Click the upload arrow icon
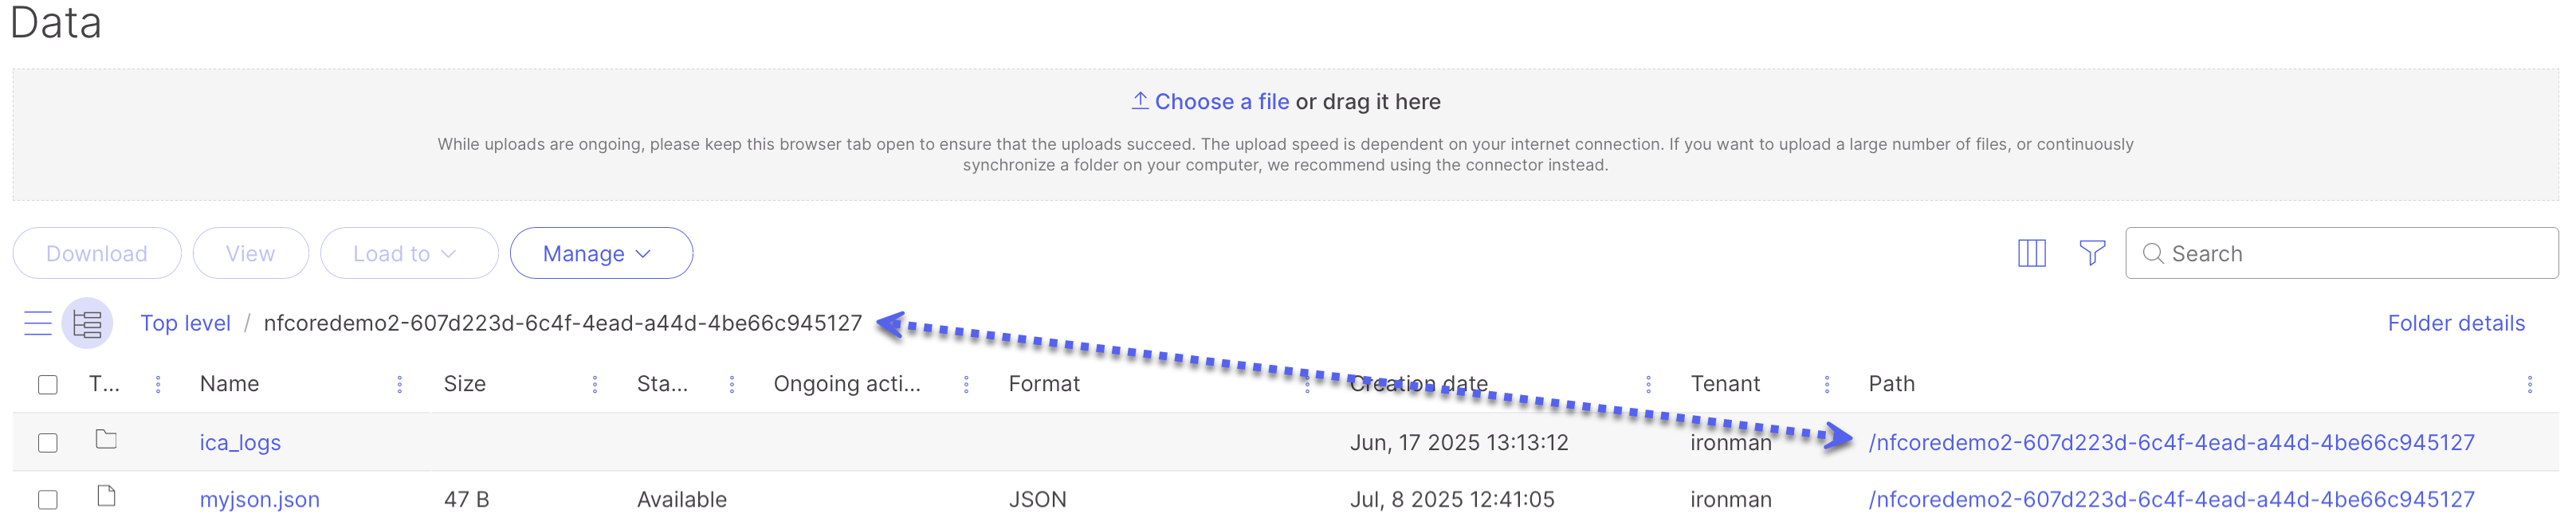Screen dimensions: 2576x529 (x=1139, y=101)
